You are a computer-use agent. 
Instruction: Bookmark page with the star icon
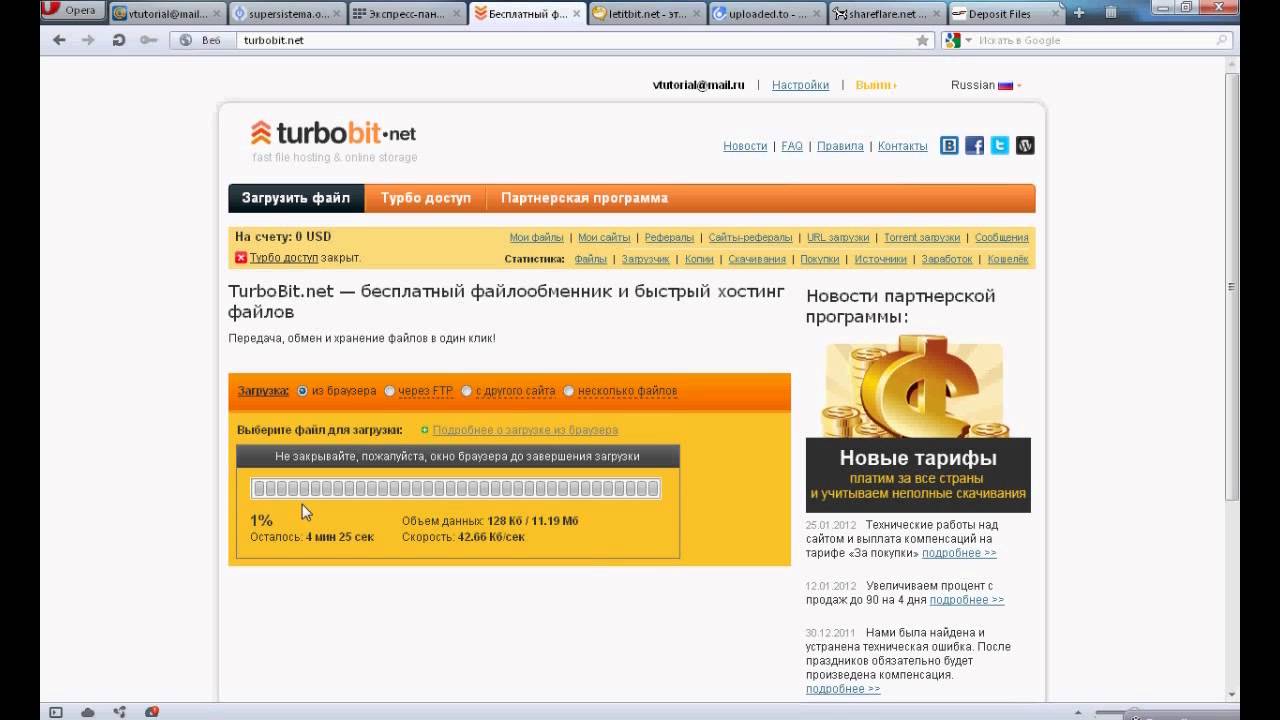tap(923, 40)
